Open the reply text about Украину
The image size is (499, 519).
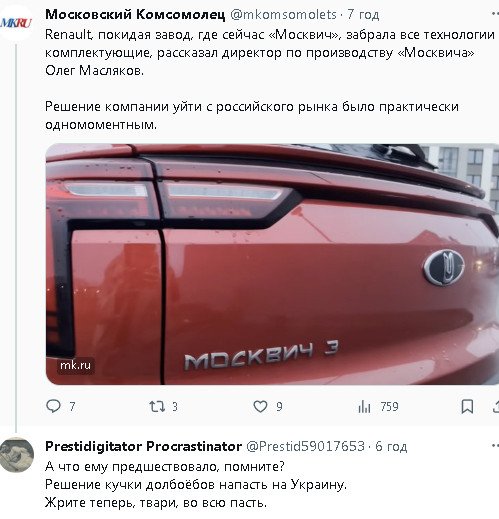(196, 484)
